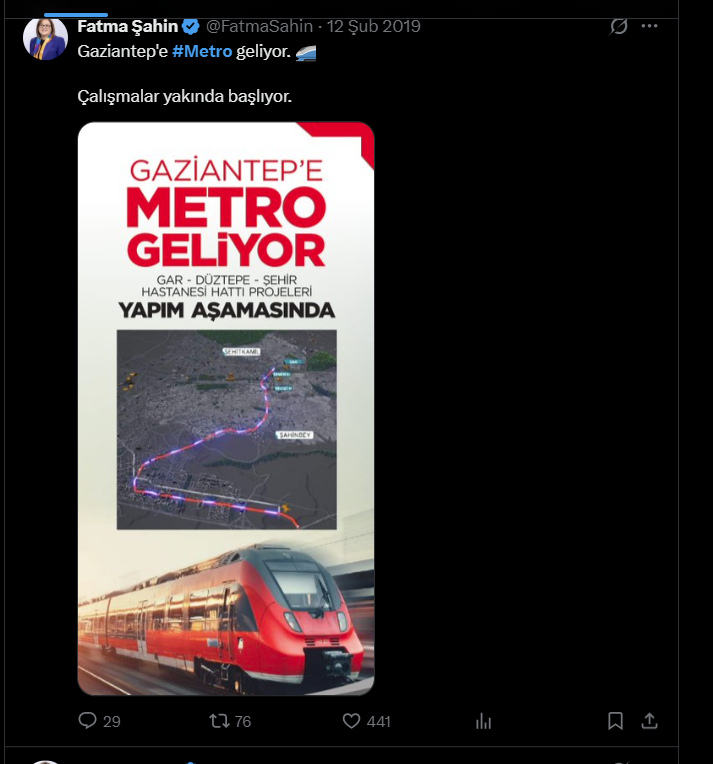Click the reply speech bubble icon
The height and width of the screenshot is (764, 713).
[x=88, y=721]
